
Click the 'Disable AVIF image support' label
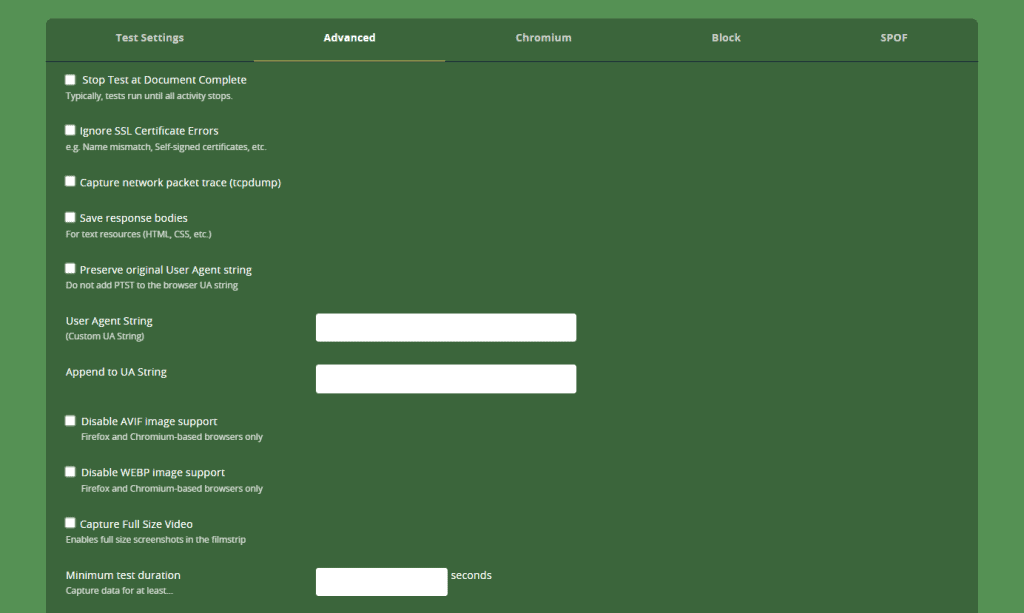pos(149,422)
